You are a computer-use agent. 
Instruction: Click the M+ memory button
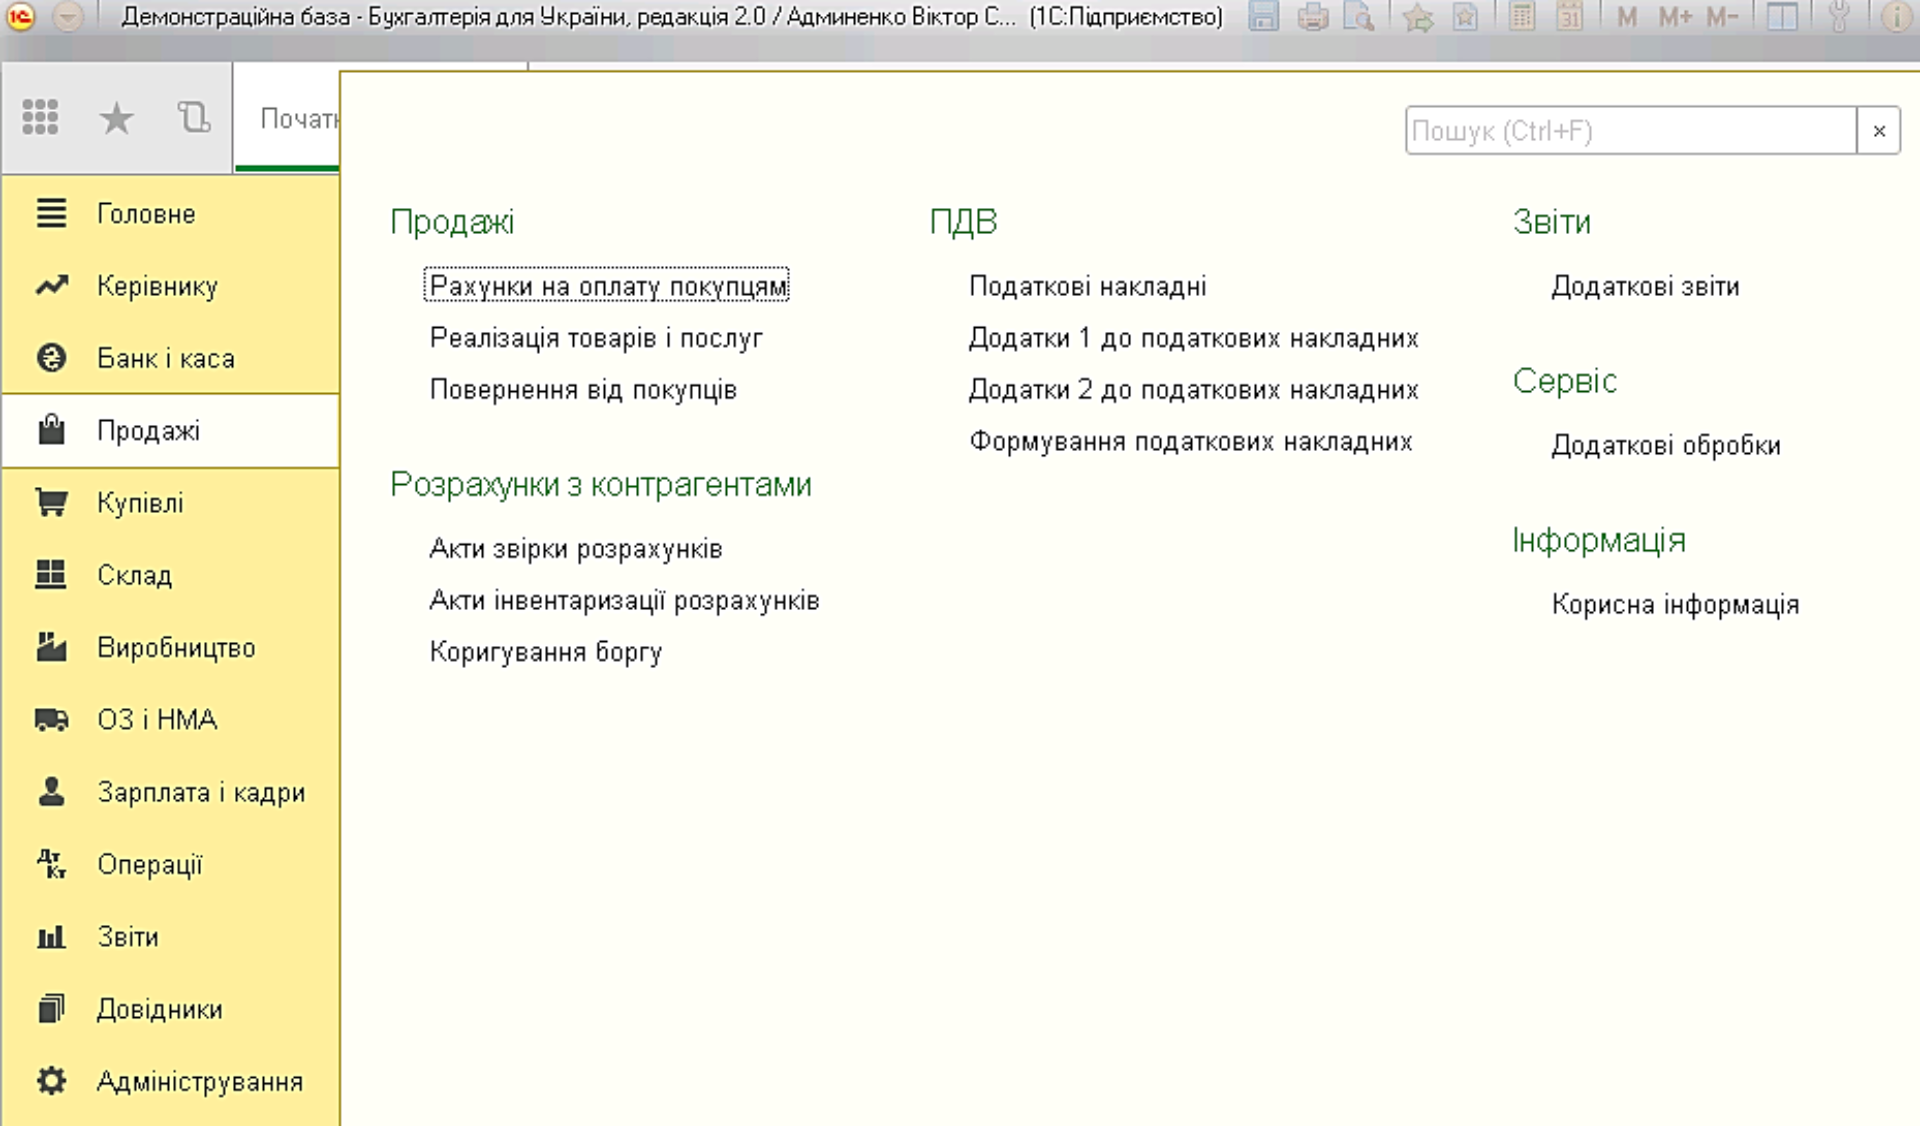tap(1675, 16)
